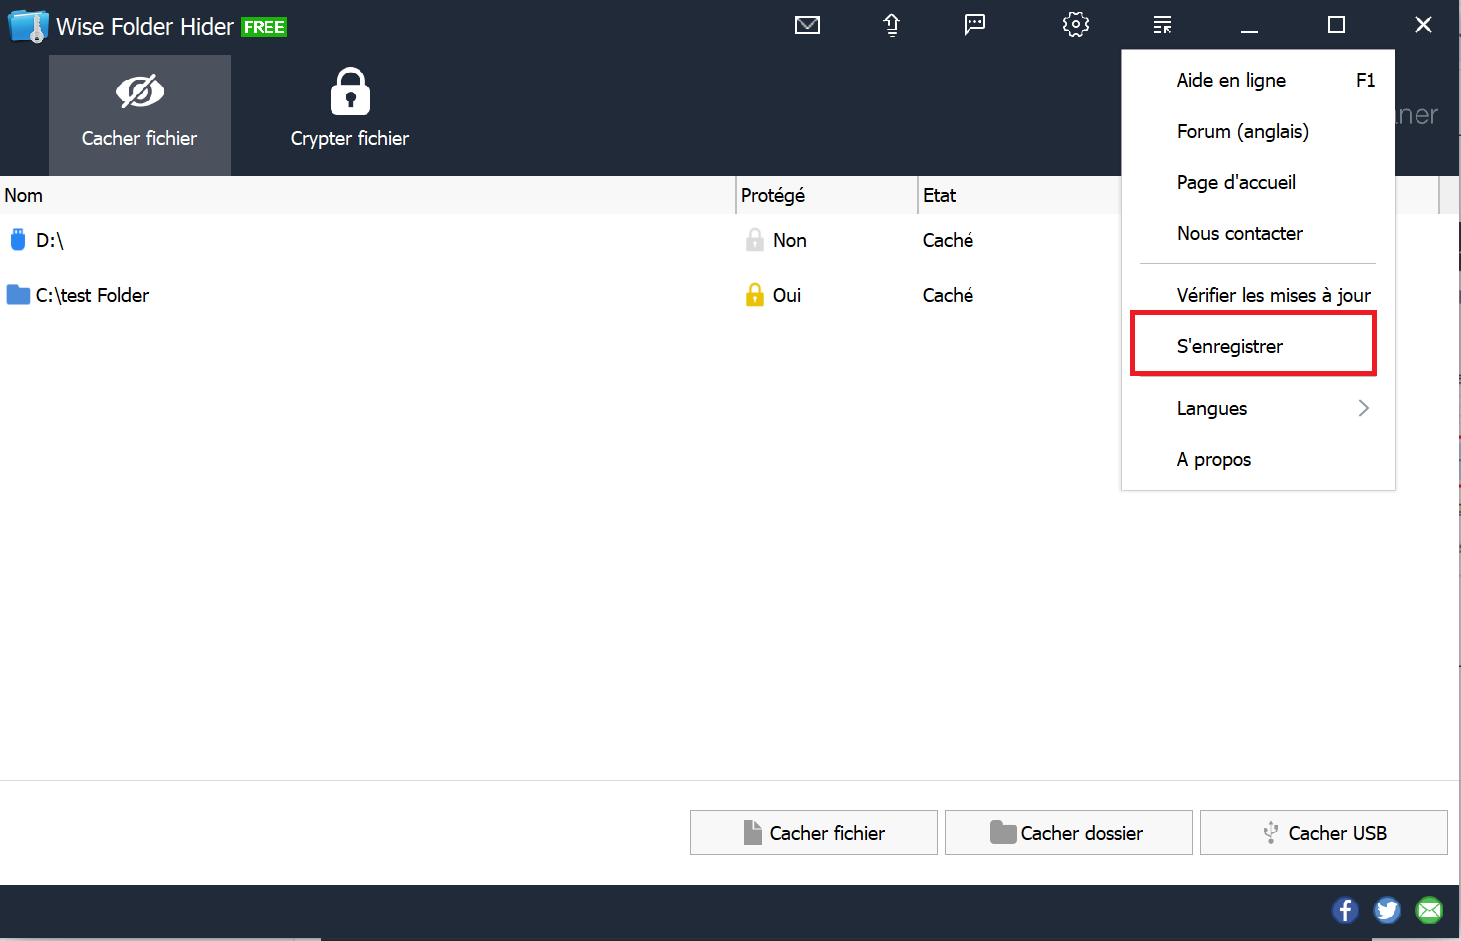The width and height of the screenshot is (1461, 941).
Task: Click 'Caché' status in test Folder row
Action: (x=948, y=295)
